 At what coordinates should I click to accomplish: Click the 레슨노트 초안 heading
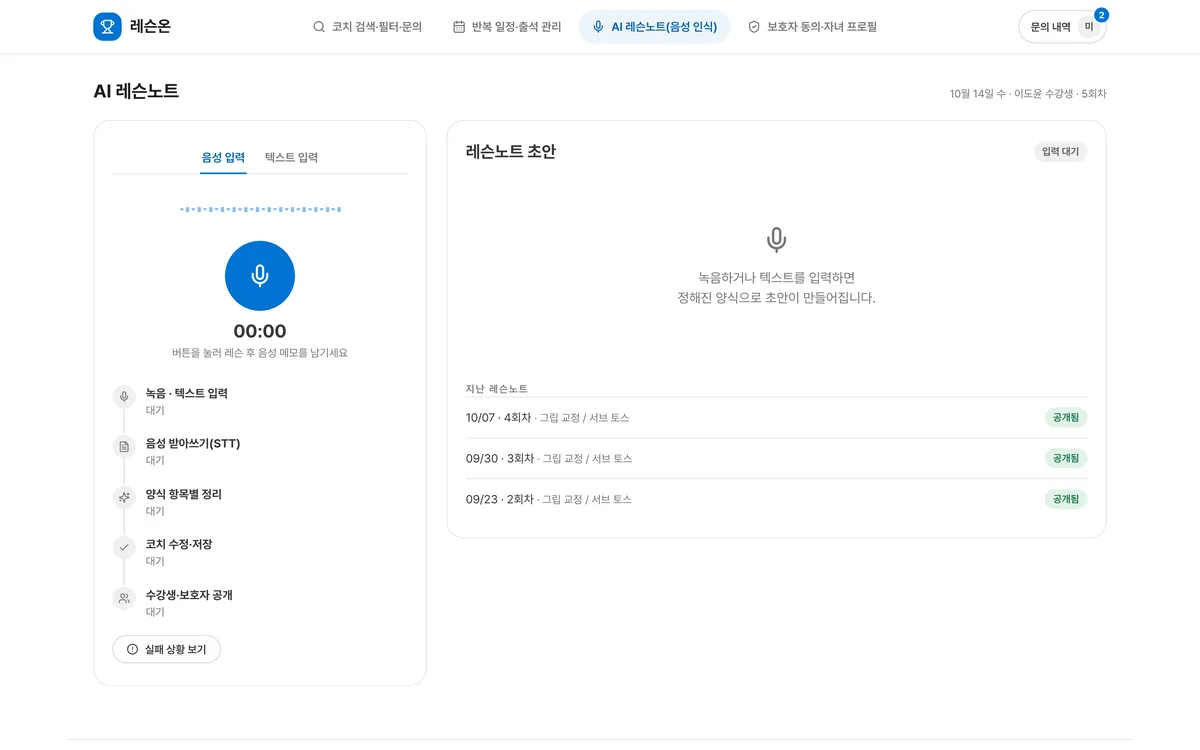point(511,152)
